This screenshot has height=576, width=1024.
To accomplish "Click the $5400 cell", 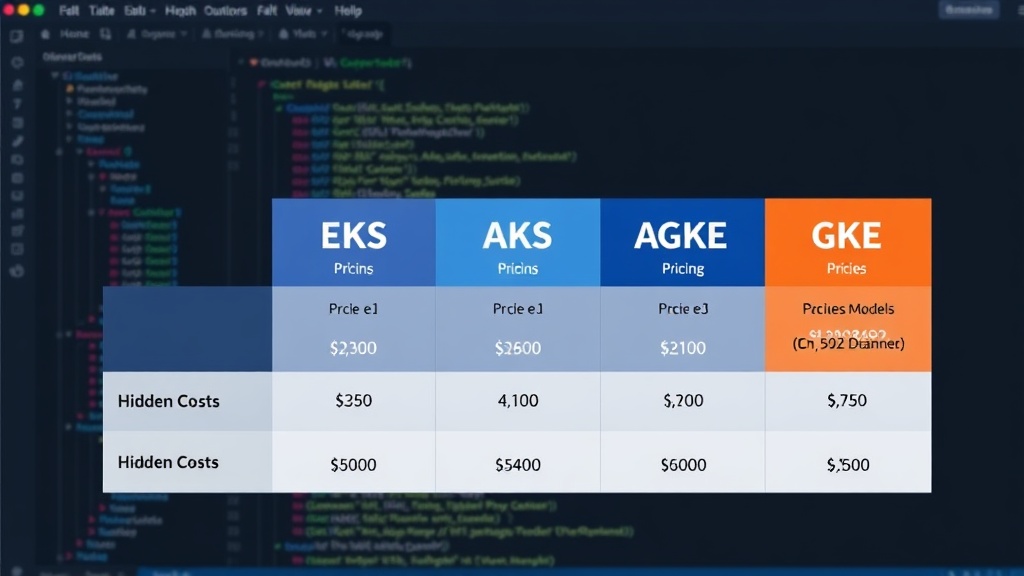I will [x=518, y=462].
